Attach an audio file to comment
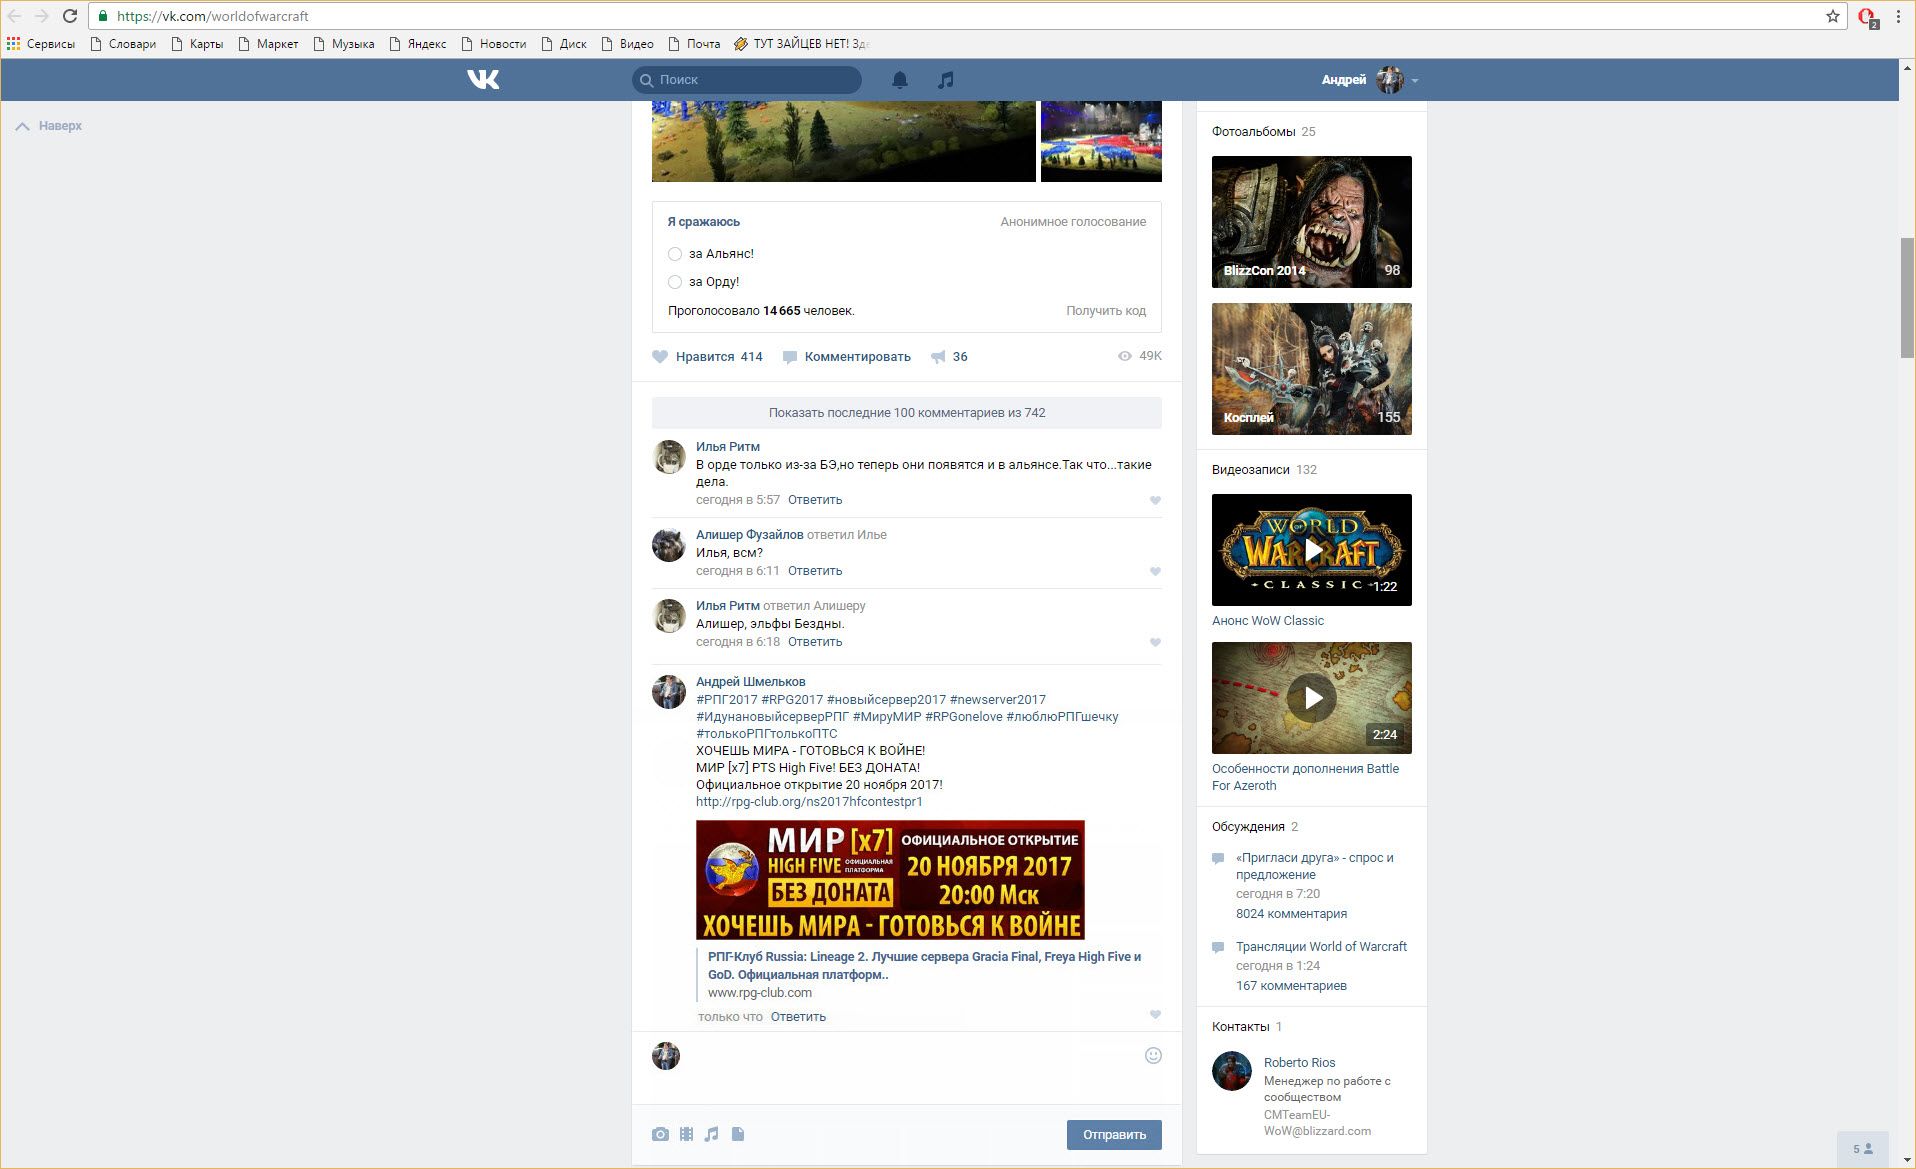Image resolution: width=1916 pixels, height=1169 pixels. 712,1134
